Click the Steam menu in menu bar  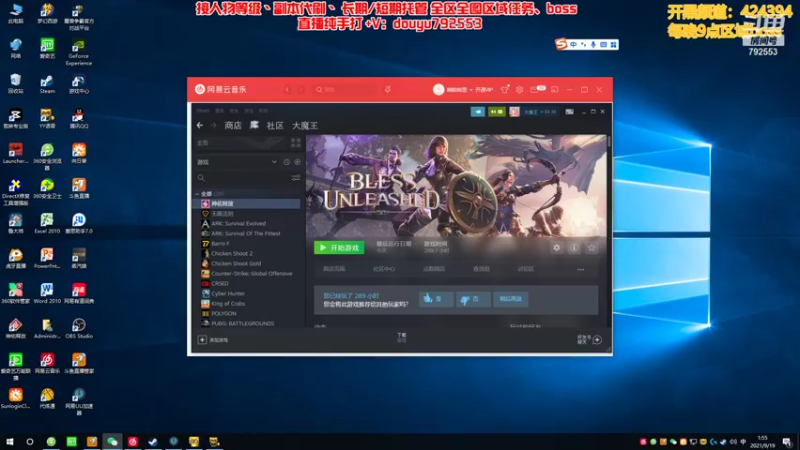coord(203,111)
